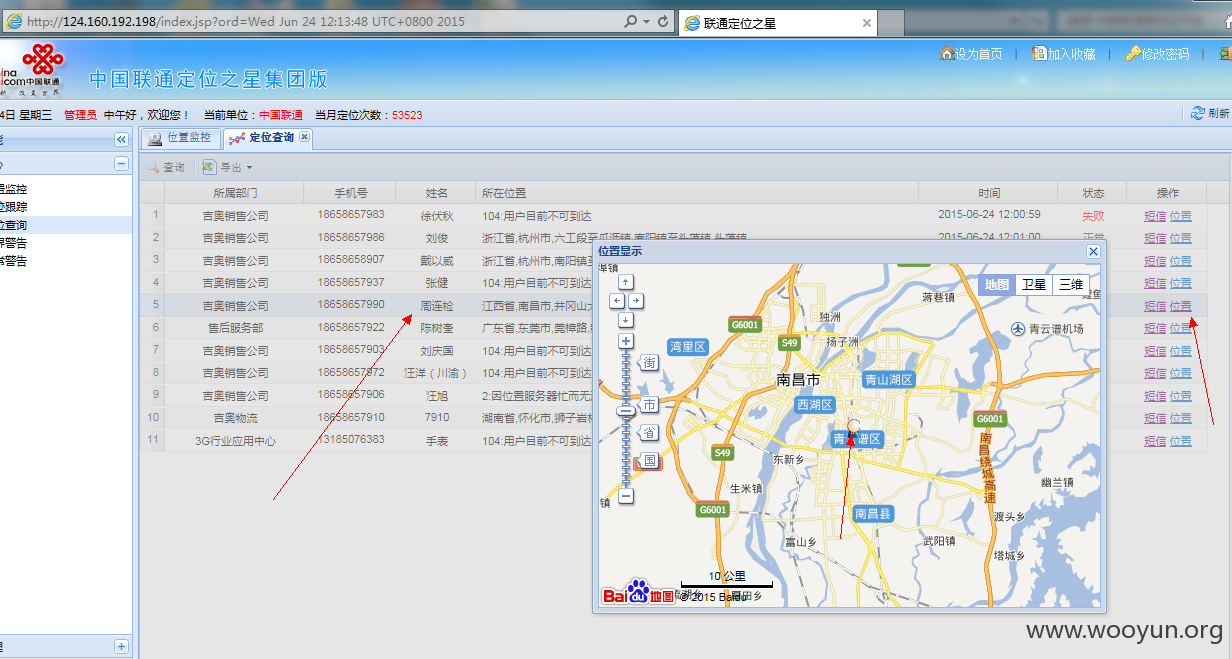This screenshot has width=1232, height=659.
Task: Switch map to 卫星 satellite view
Action: click(x=1033, y=284)
